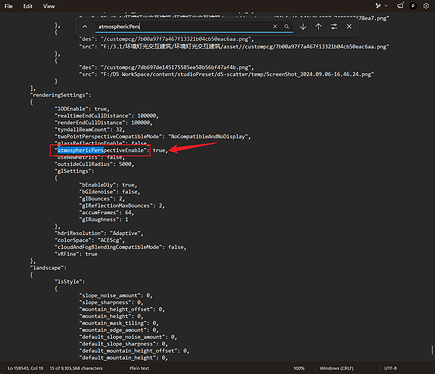Clear the find search text with the X
The height and width of the screenshot is (374, 435).
tap(275, 27)
